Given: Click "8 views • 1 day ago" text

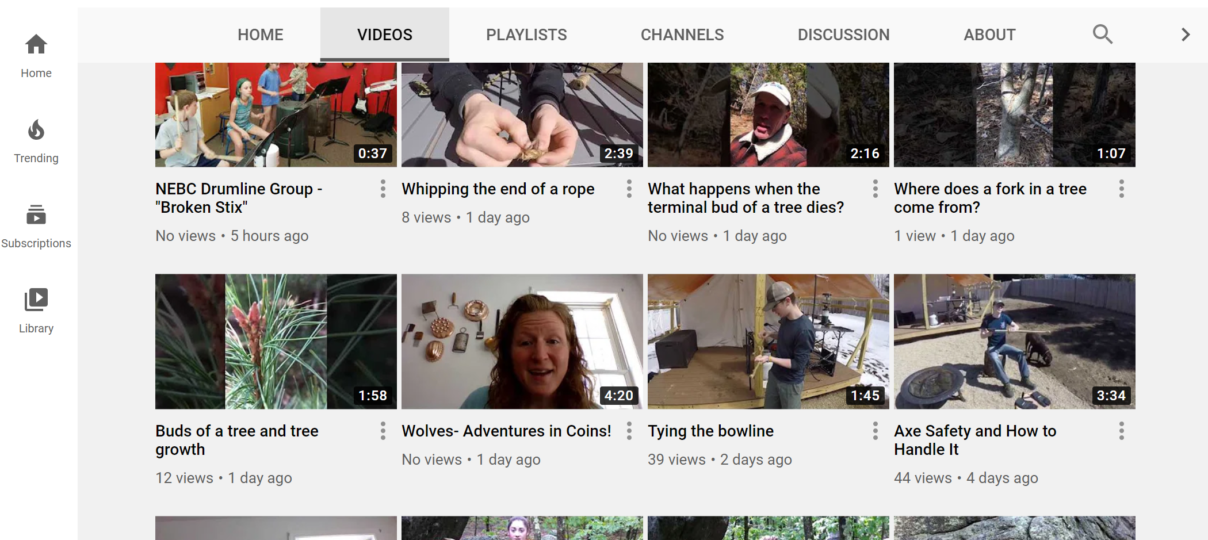Looking at the screenshot, I should (466, 217).
